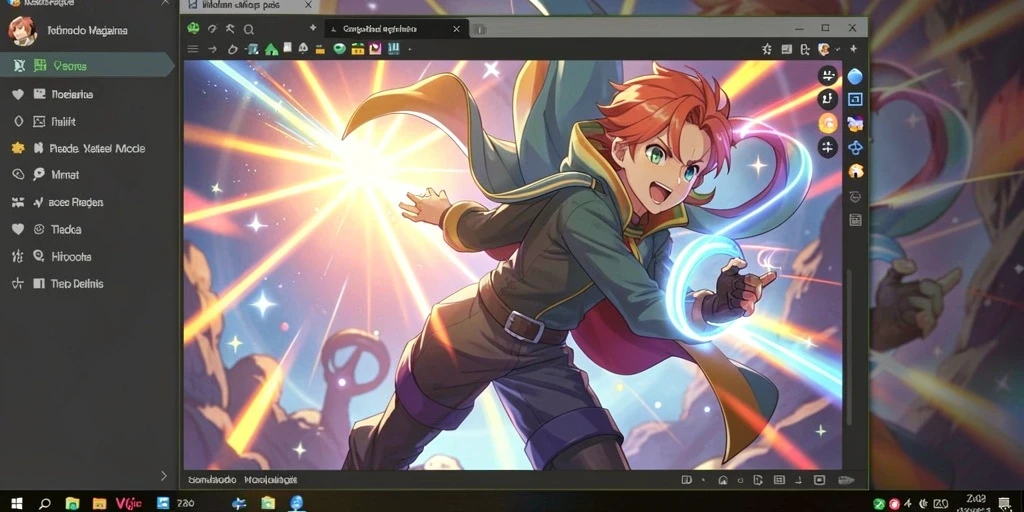Screen dimensions: 1024x512
Task: Click the orange circular button over the image
Action: [827, 123]
